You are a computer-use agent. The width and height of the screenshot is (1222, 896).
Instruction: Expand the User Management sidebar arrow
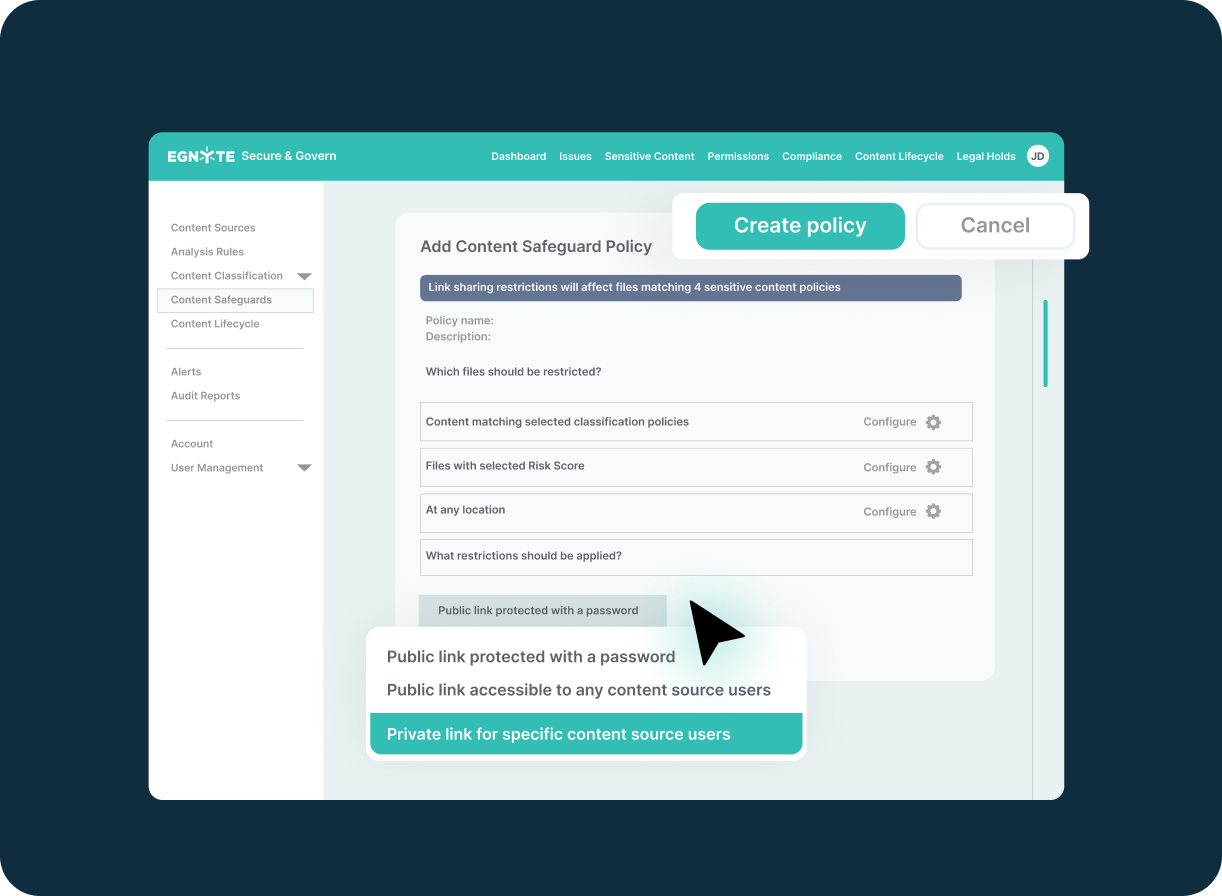point(305,468)
